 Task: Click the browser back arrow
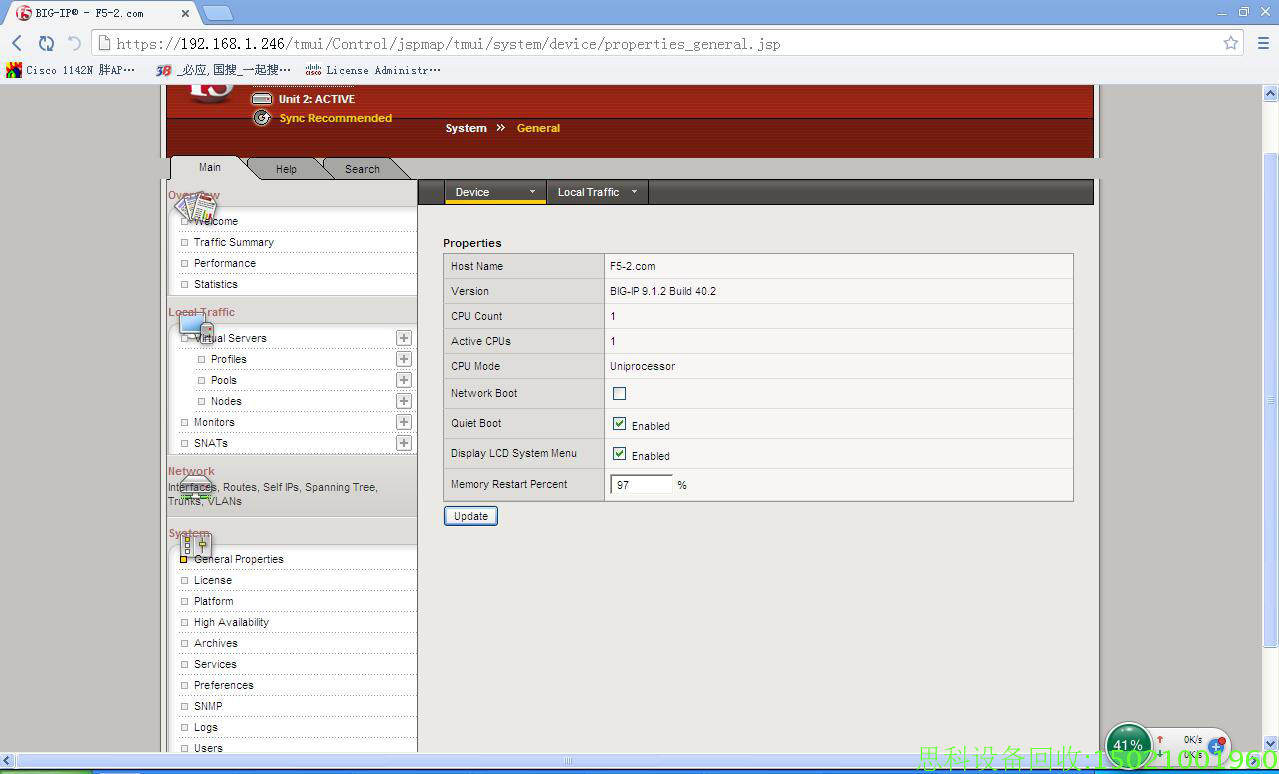(17, 43)
